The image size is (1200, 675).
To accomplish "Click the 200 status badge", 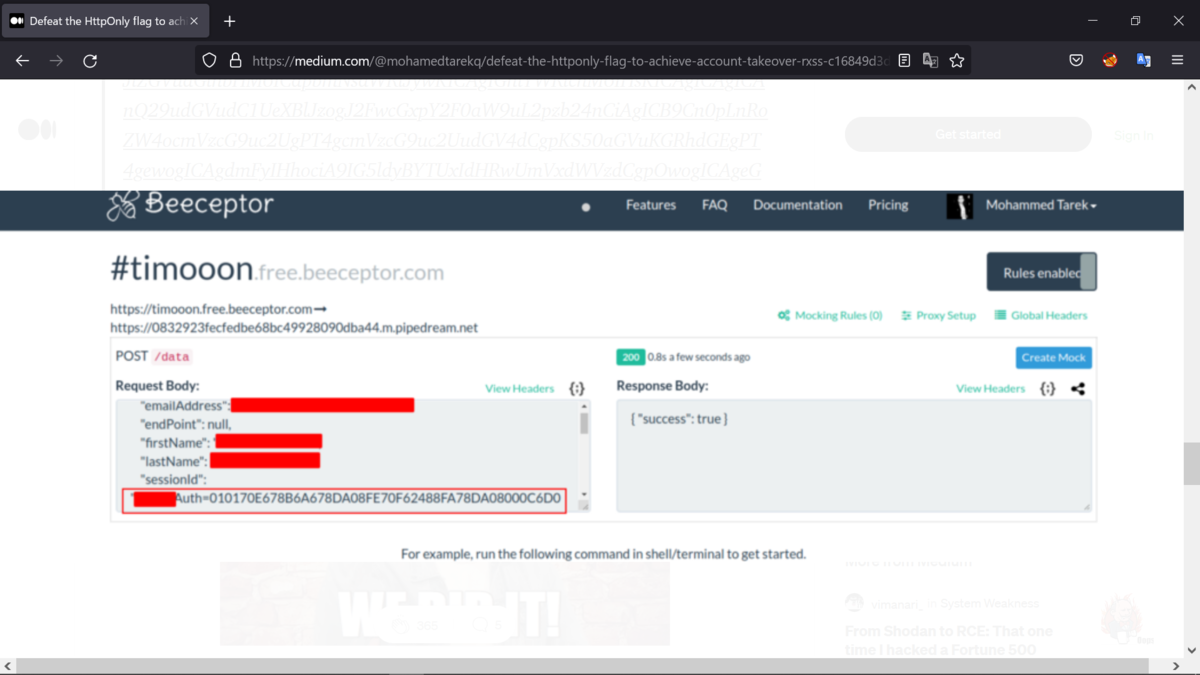I will coord(630,357).
